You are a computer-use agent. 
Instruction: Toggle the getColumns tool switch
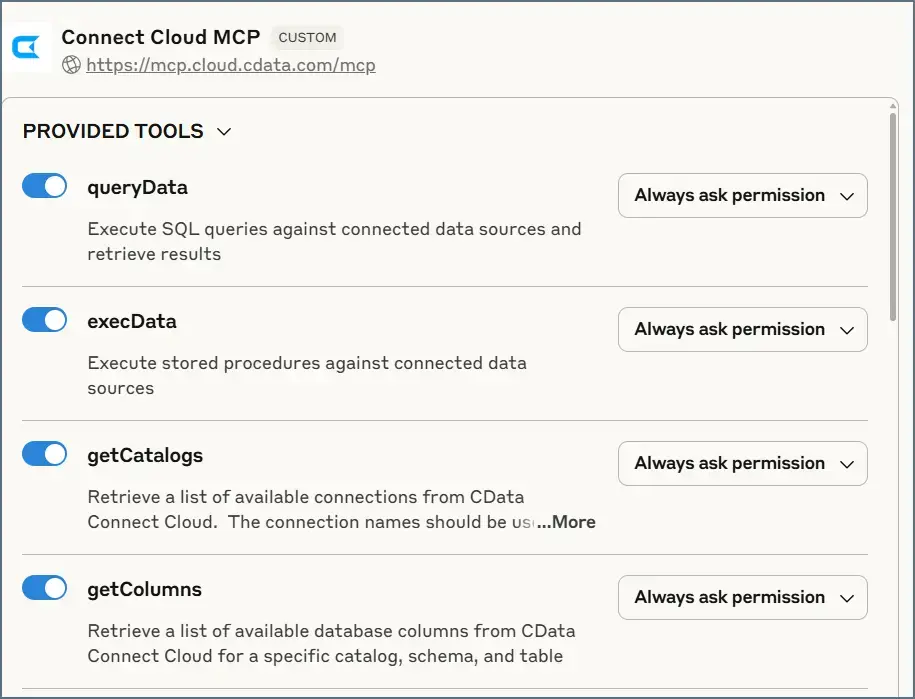44,587
